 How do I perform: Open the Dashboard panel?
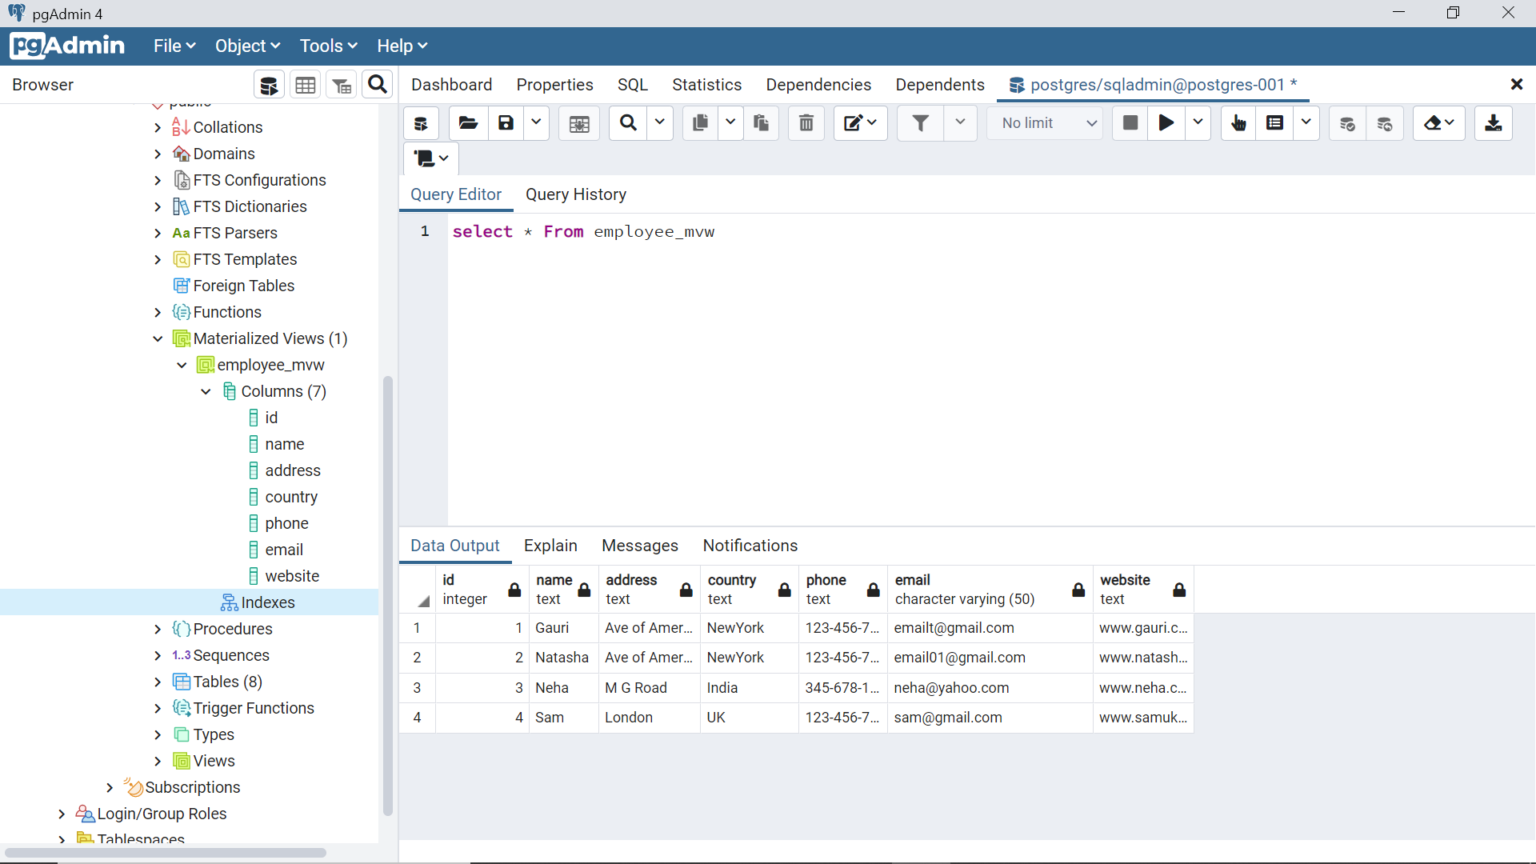coord(451,84)
